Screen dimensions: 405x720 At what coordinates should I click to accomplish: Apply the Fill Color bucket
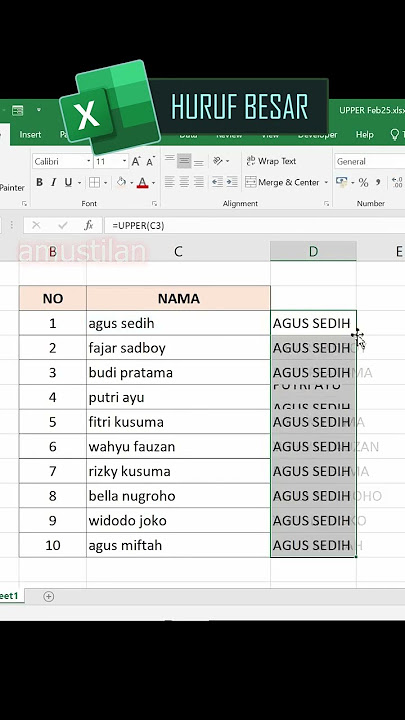pyautogui.click(x=121, y=182)
